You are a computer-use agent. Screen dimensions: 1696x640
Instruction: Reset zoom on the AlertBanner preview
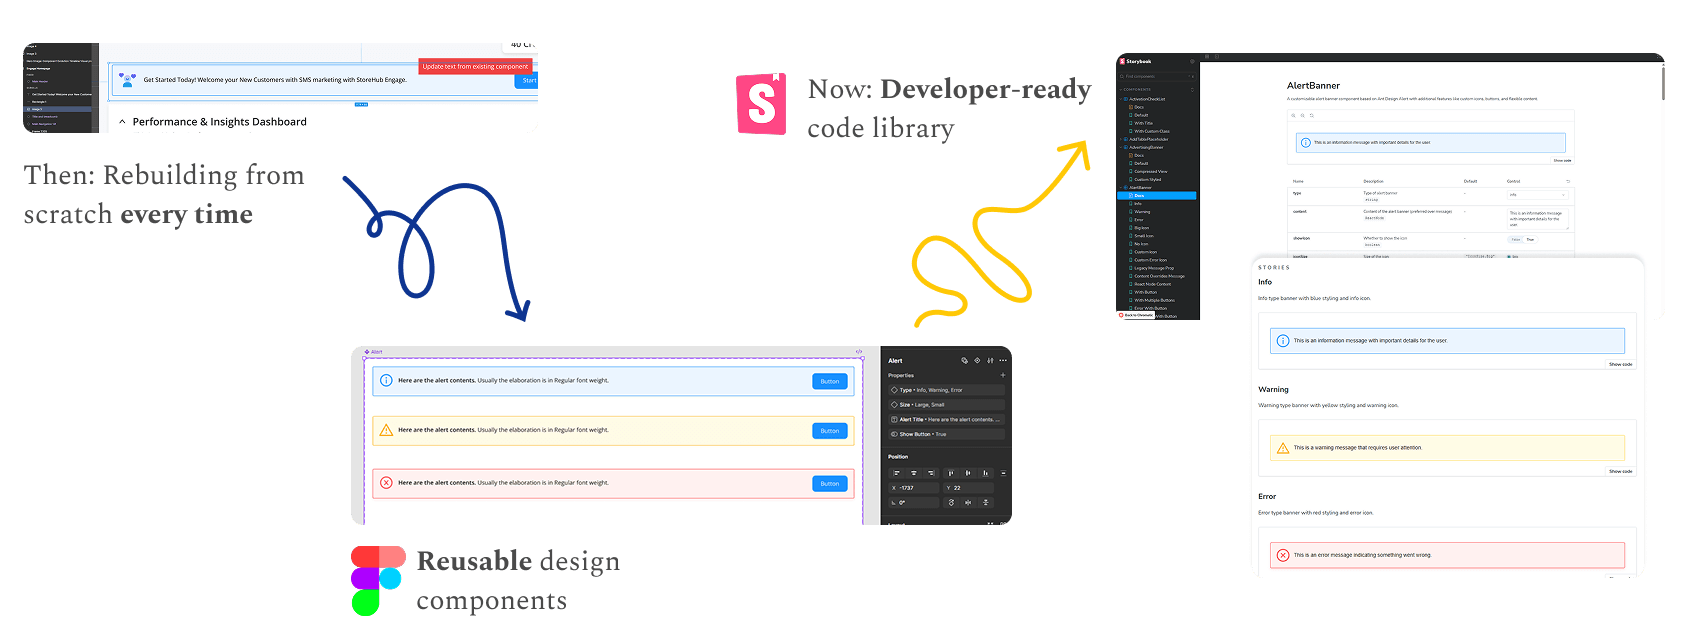(1311, 115)
